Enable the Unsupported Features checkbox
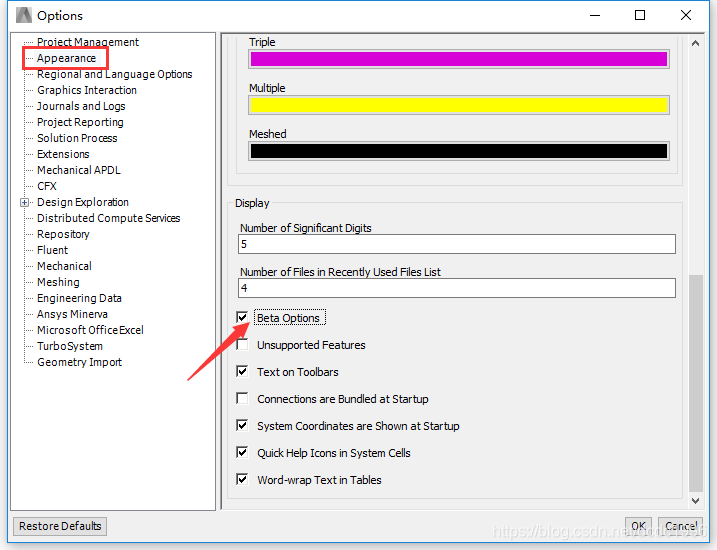Viewport: 717px width, 550px height. [242, 345]
